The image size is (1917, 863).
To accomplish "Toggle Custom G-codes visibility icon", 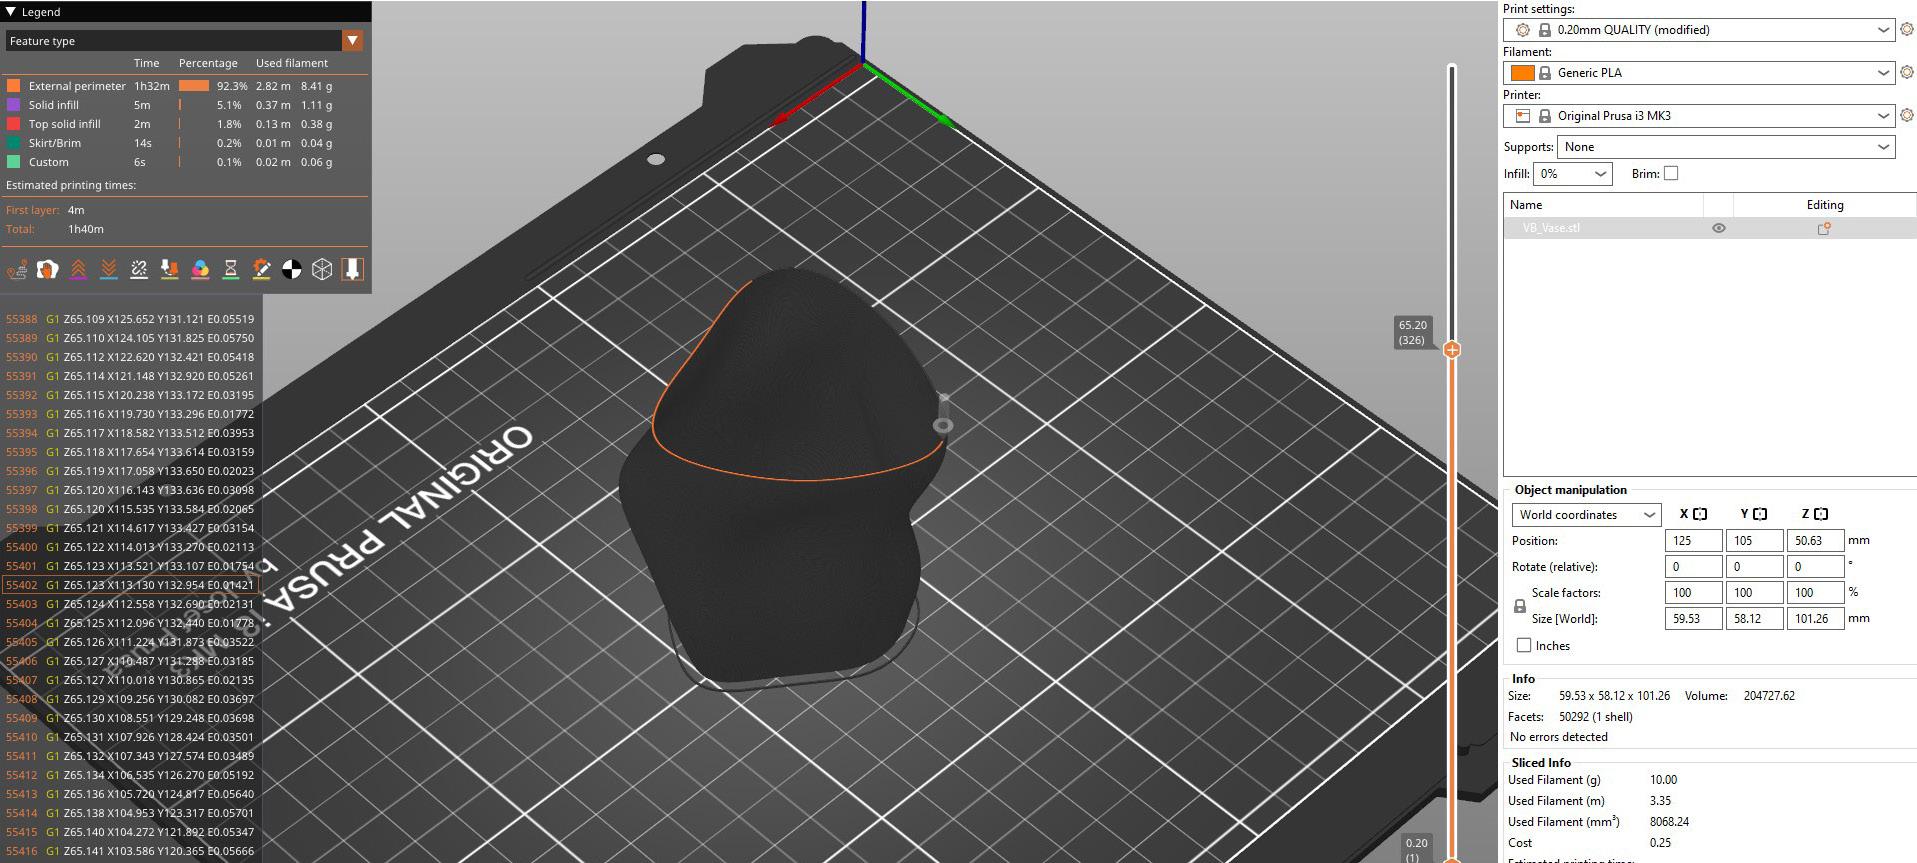I will pyautogui.click(x=261, y=269).
